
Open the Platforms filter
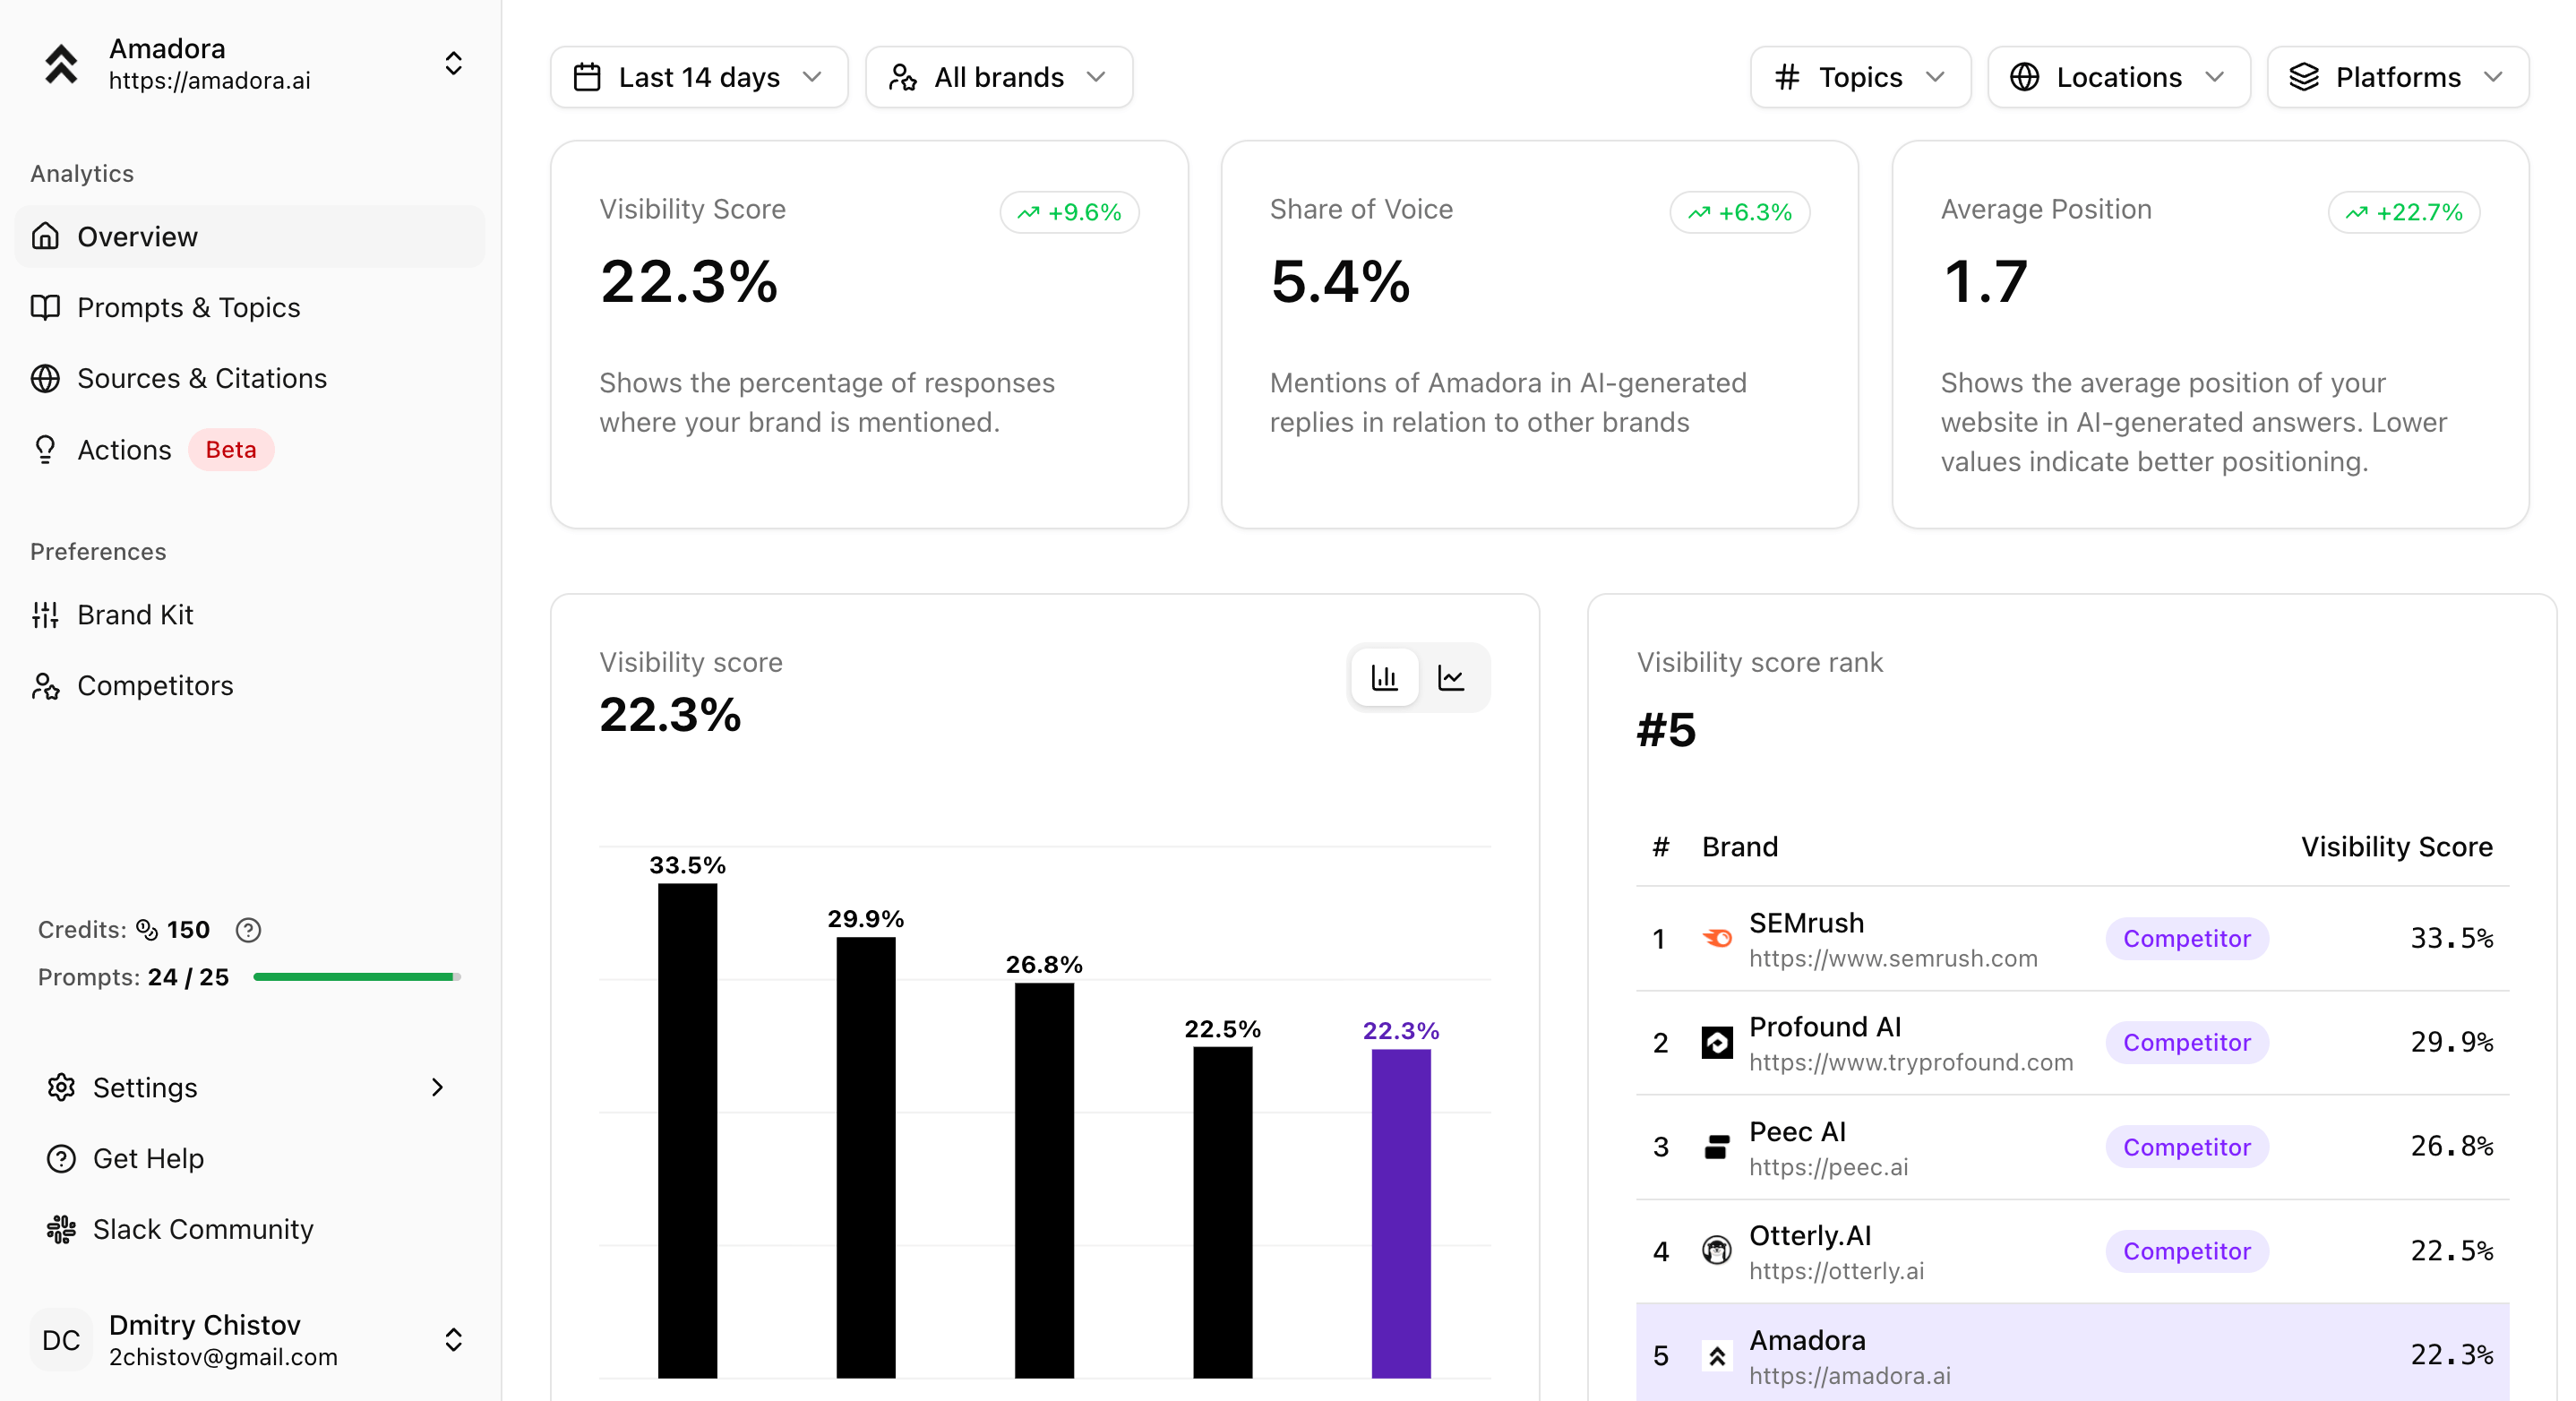2397,77
